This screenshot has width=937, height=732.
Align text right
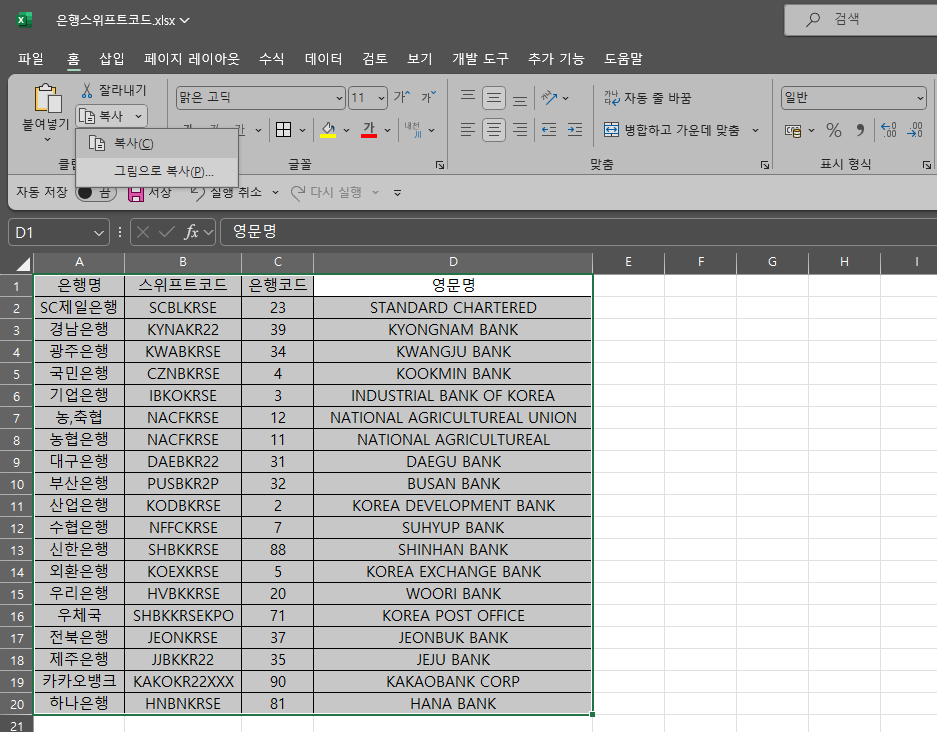coord(520,130)
